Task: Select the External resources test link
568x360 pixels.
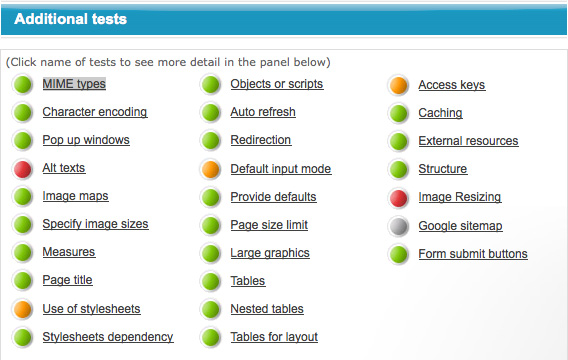Action: coord(468,141)
